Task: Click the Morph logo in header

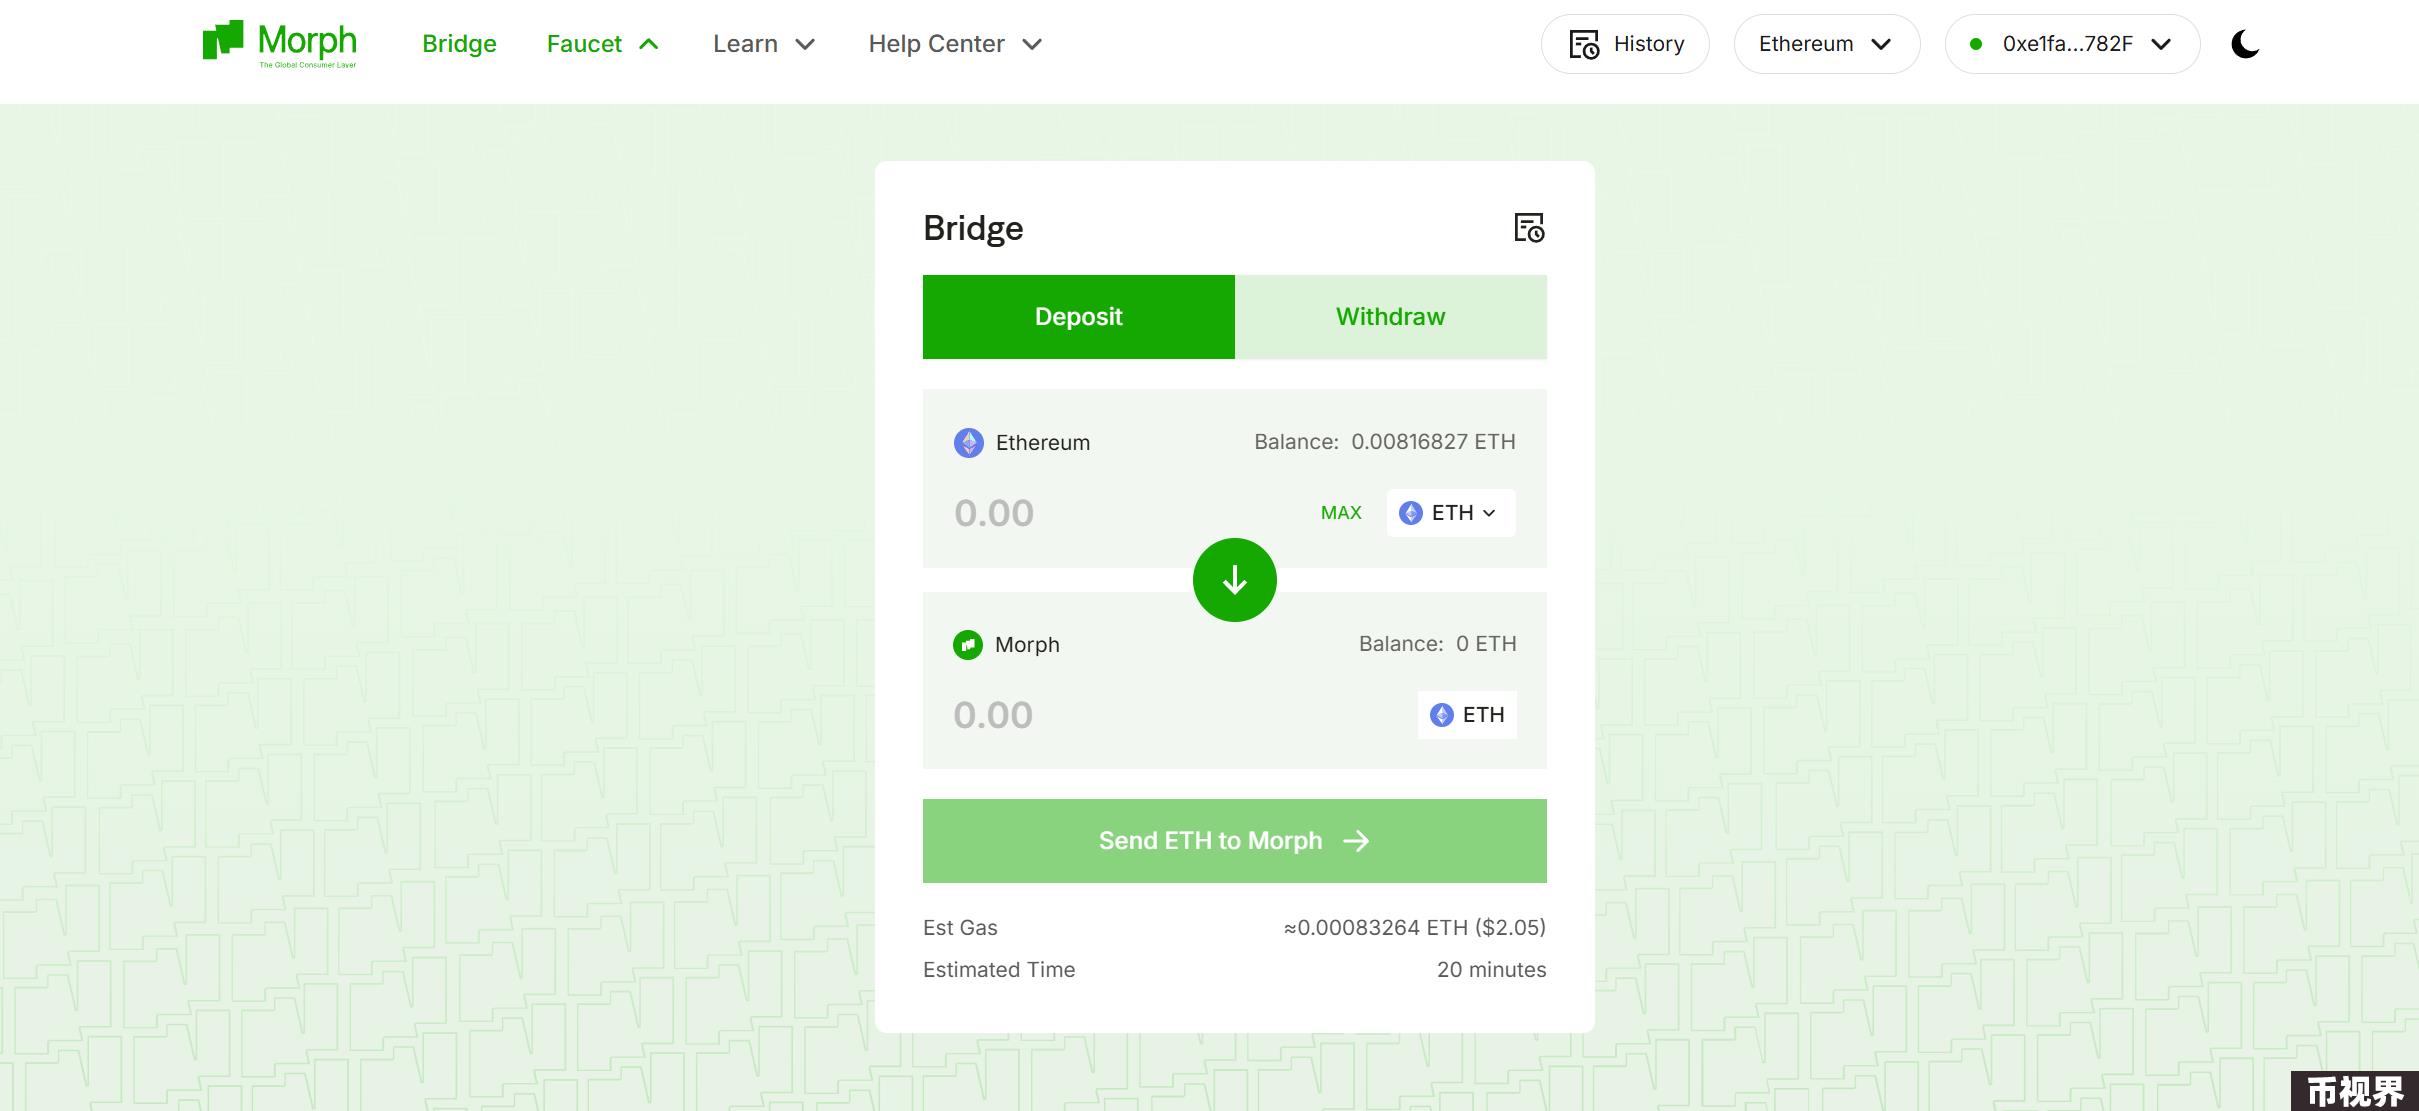Action: pyautogui.click(x=279, y=43)
